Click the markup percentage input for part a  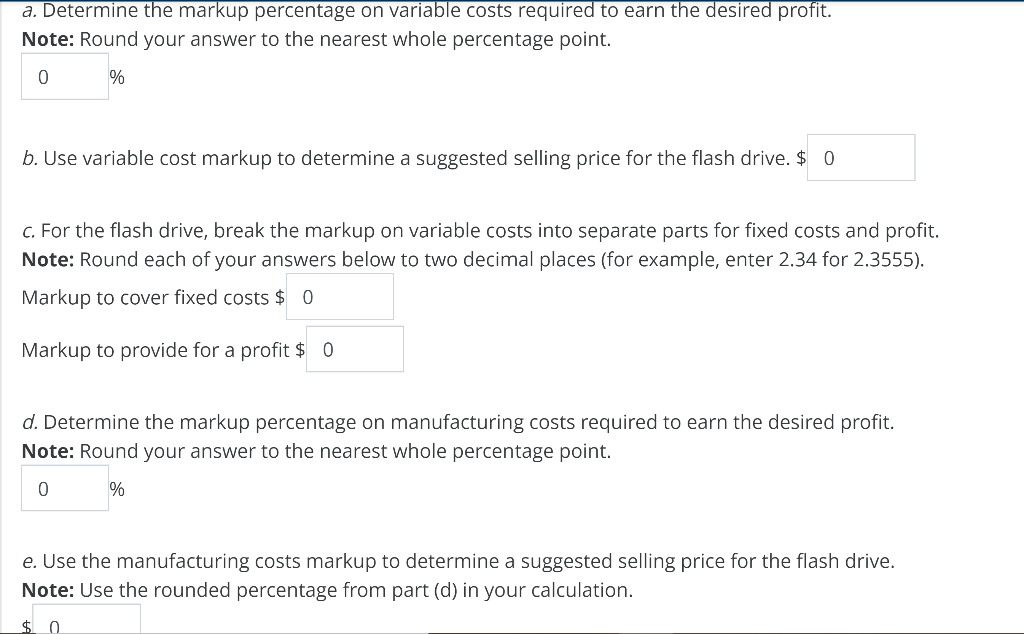pyautogui.click(x=64, y=76)
